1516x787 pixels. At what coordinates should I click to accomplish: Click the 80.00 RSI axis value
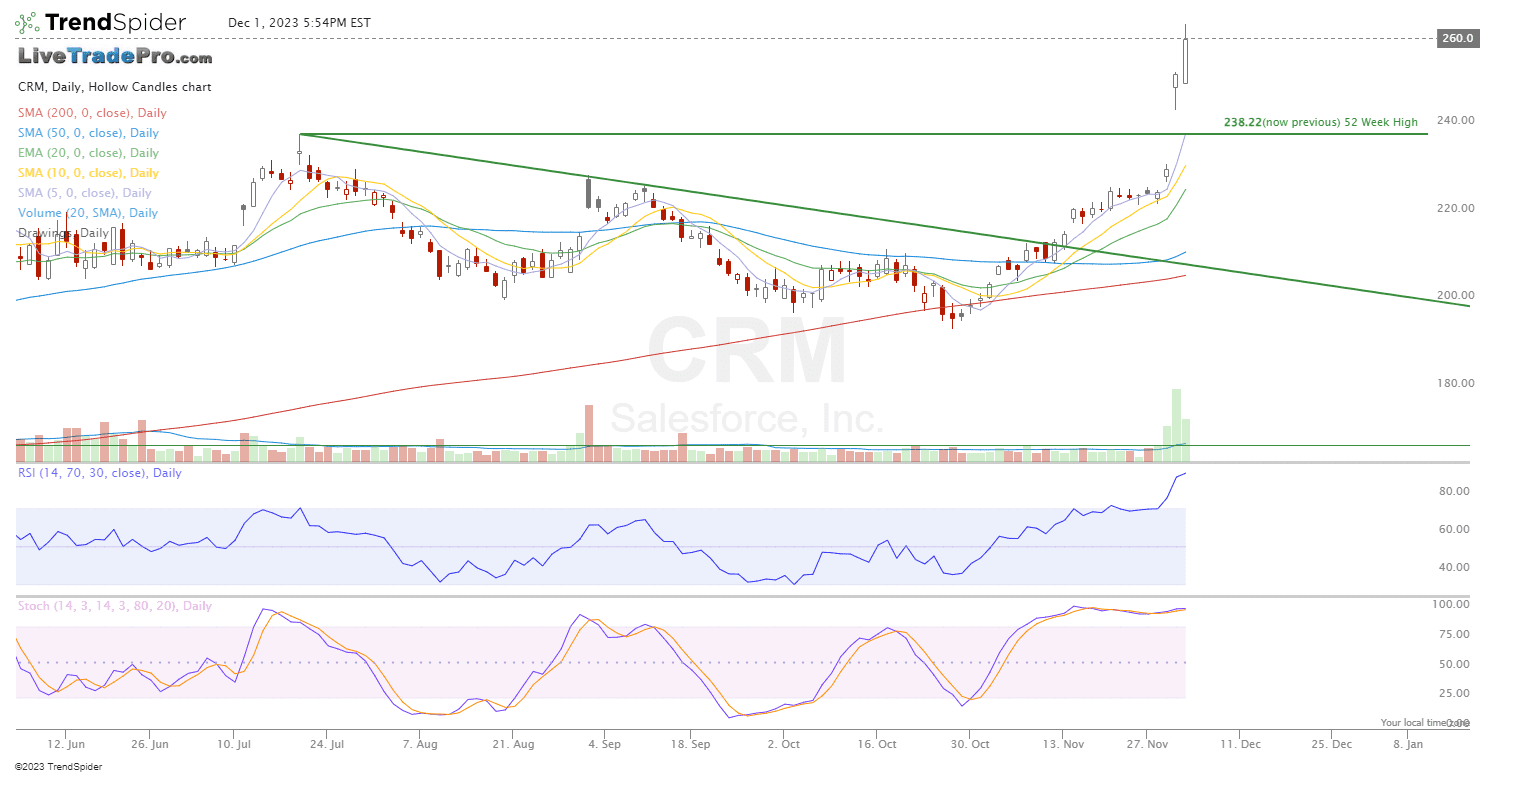(x=1454, y=491)
